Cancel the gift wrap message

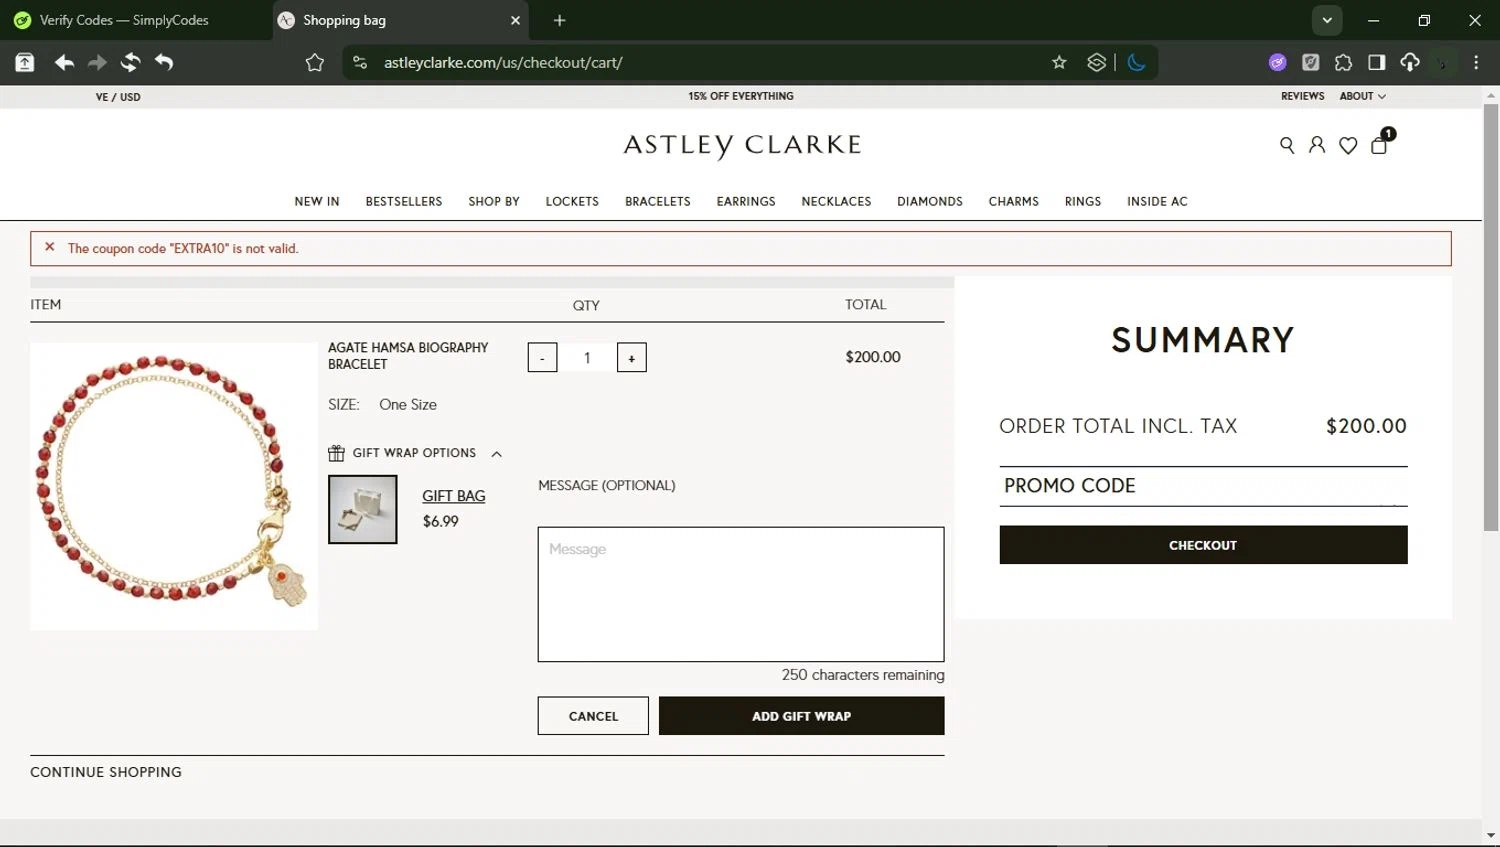pyautogui.click(x=593, y=716)
